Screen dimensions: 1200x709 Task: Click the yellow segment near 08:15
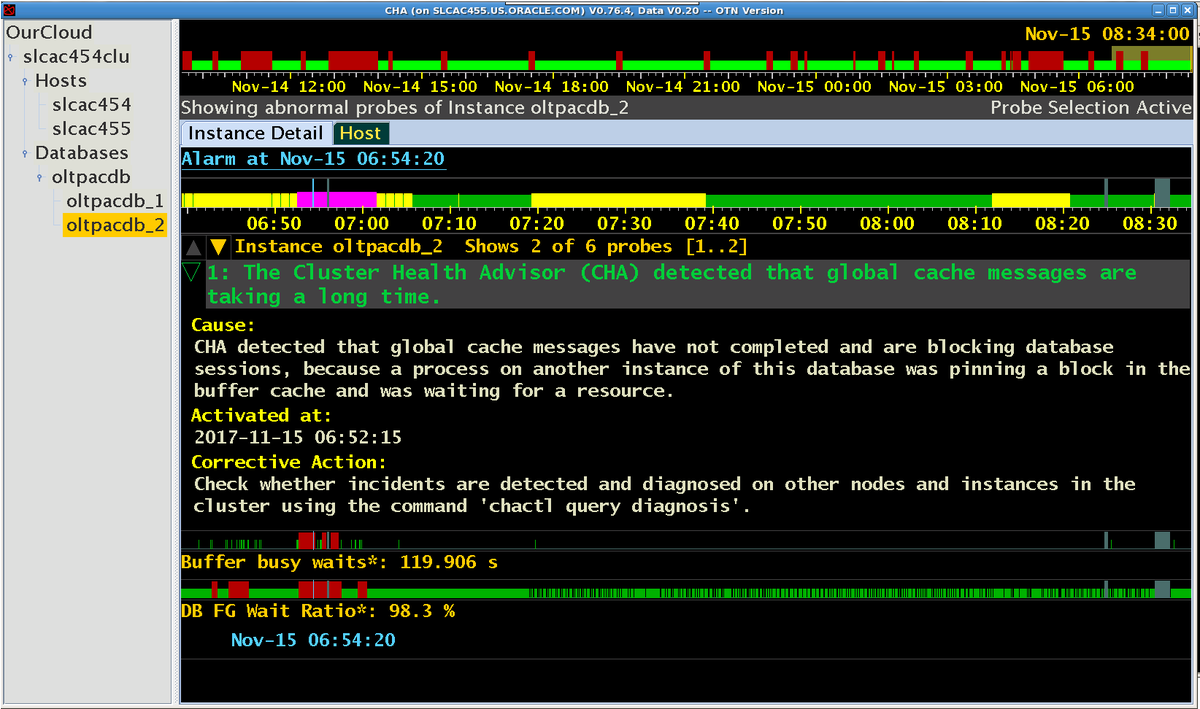tap(1030, 200)
